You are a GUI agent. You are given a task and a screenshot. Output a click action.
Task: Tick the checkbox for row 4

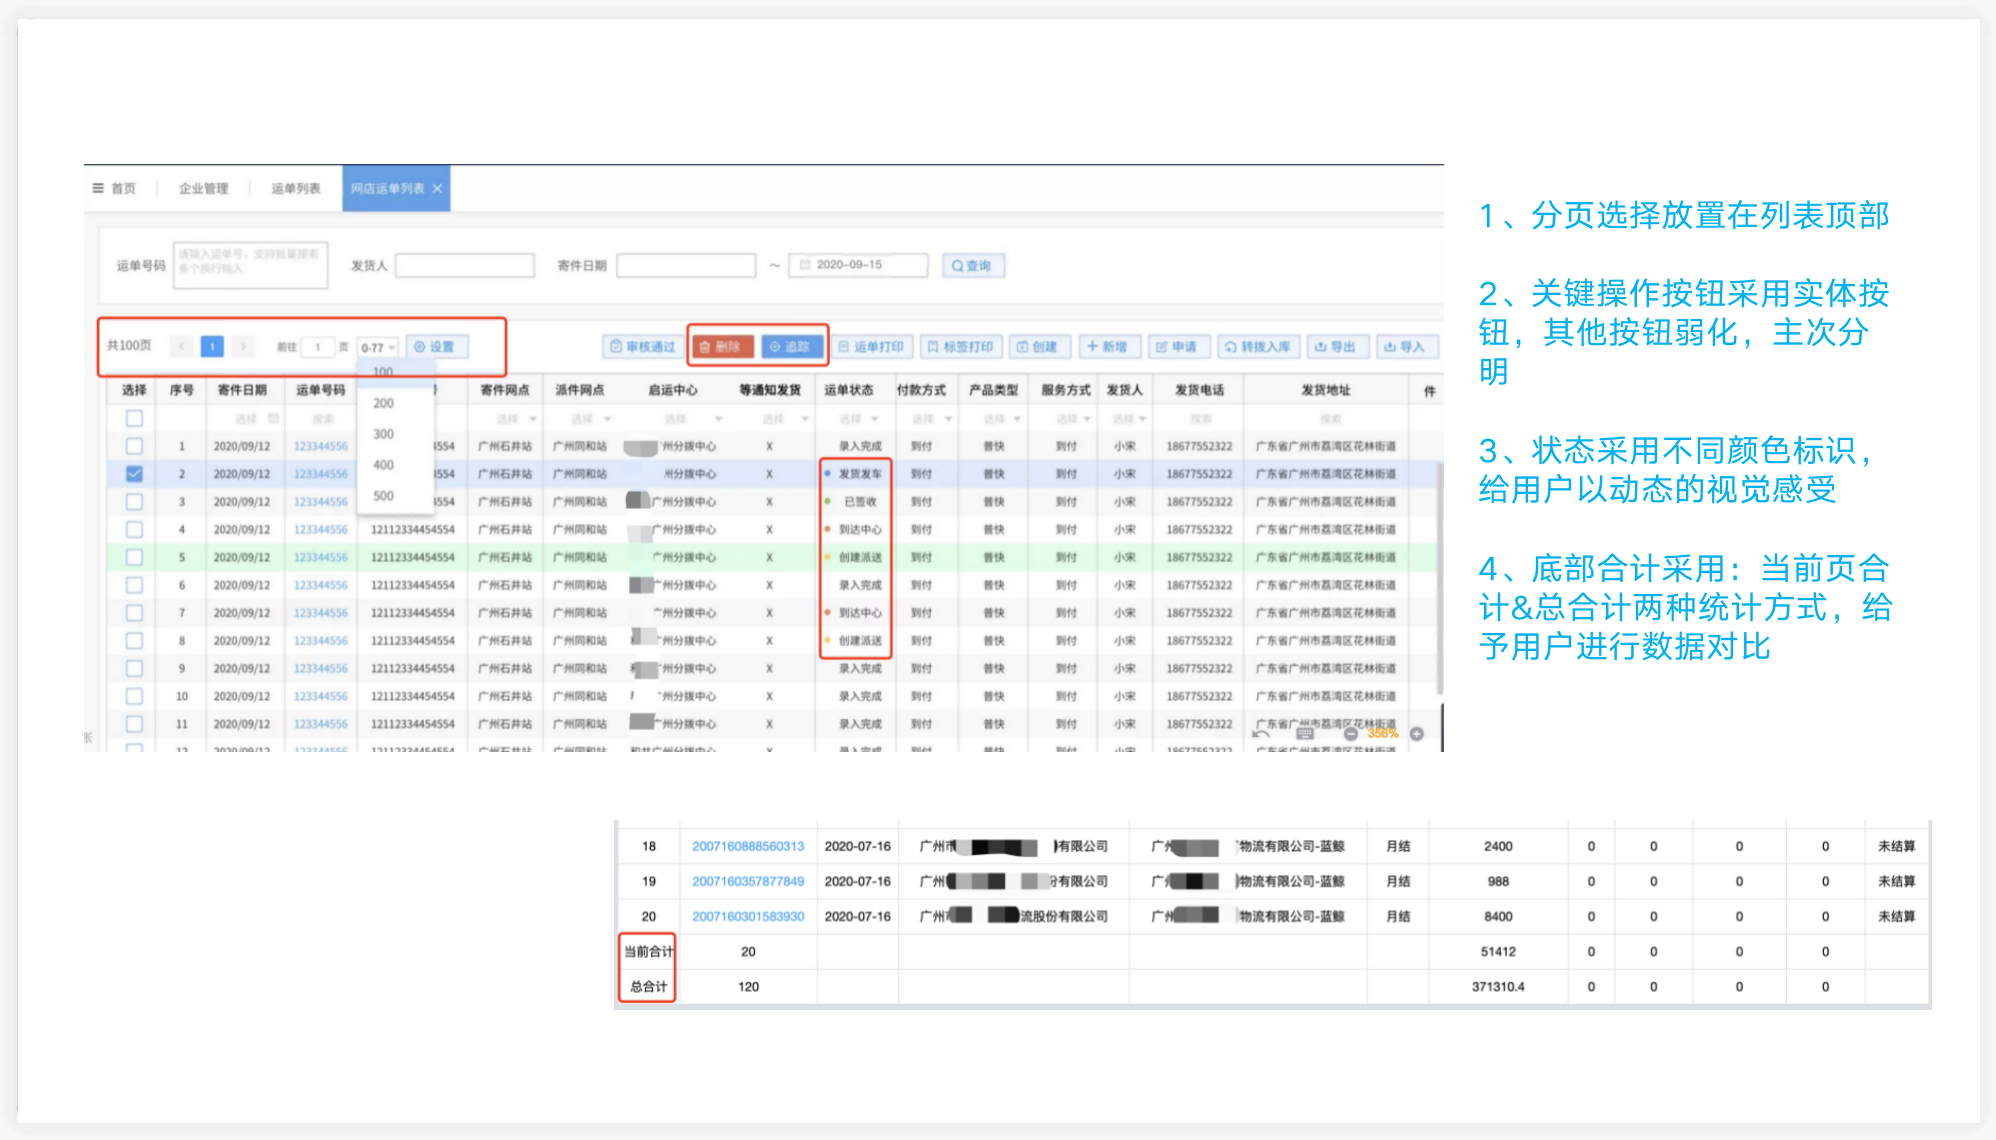point(134,530)
